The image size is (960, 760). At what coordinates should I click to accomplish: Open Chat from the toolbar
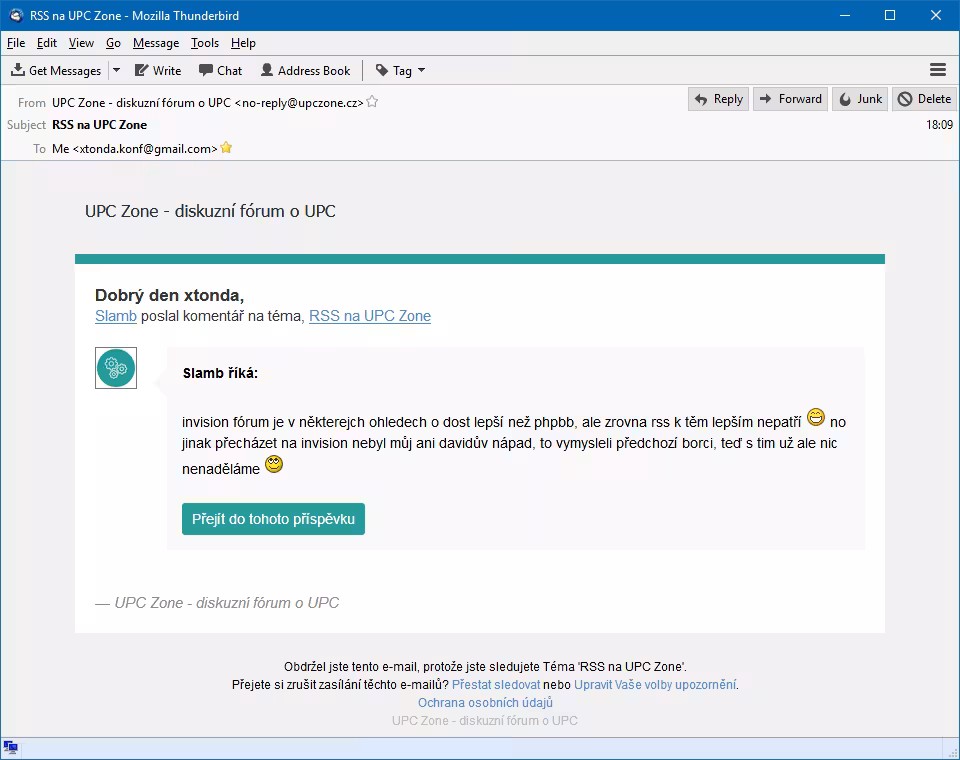tap(220, 70)
